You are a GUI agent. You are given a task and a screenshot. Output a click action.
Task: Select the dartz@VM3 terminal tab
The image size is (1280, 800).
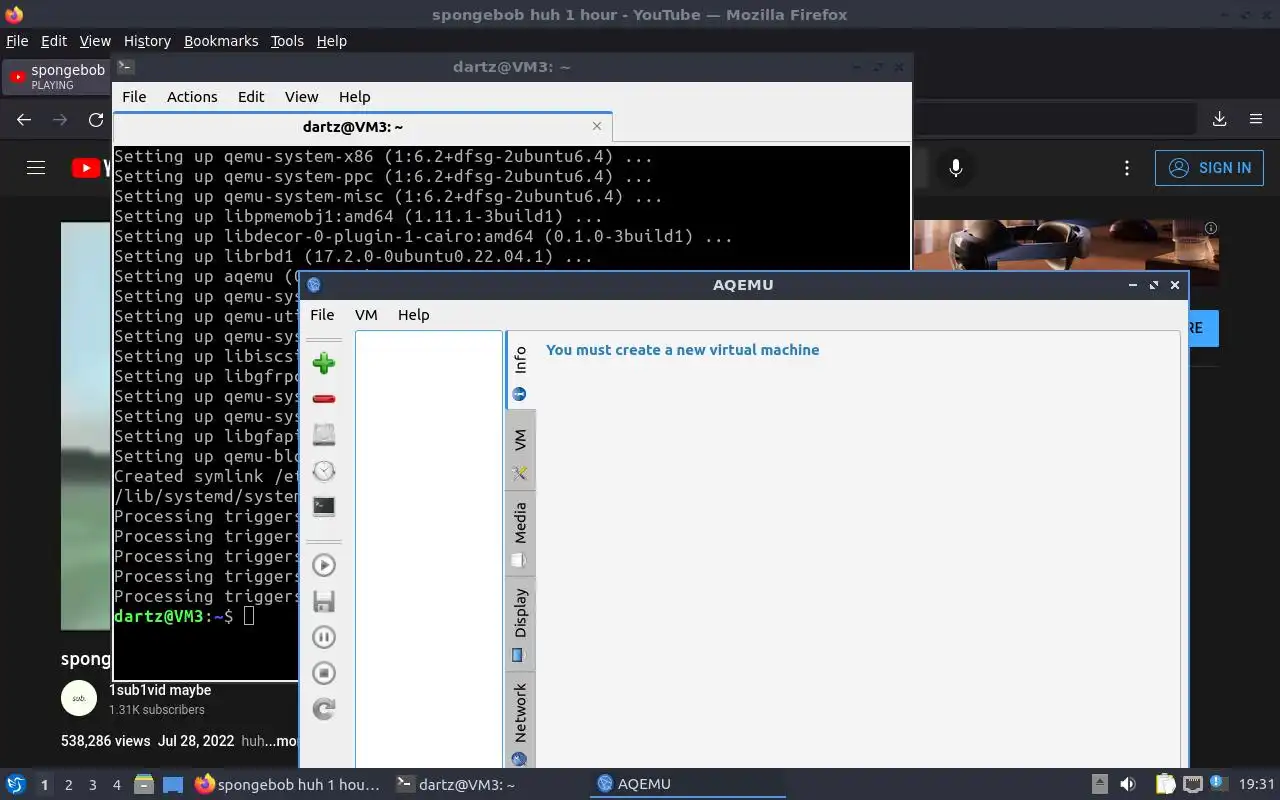(362, 127)
